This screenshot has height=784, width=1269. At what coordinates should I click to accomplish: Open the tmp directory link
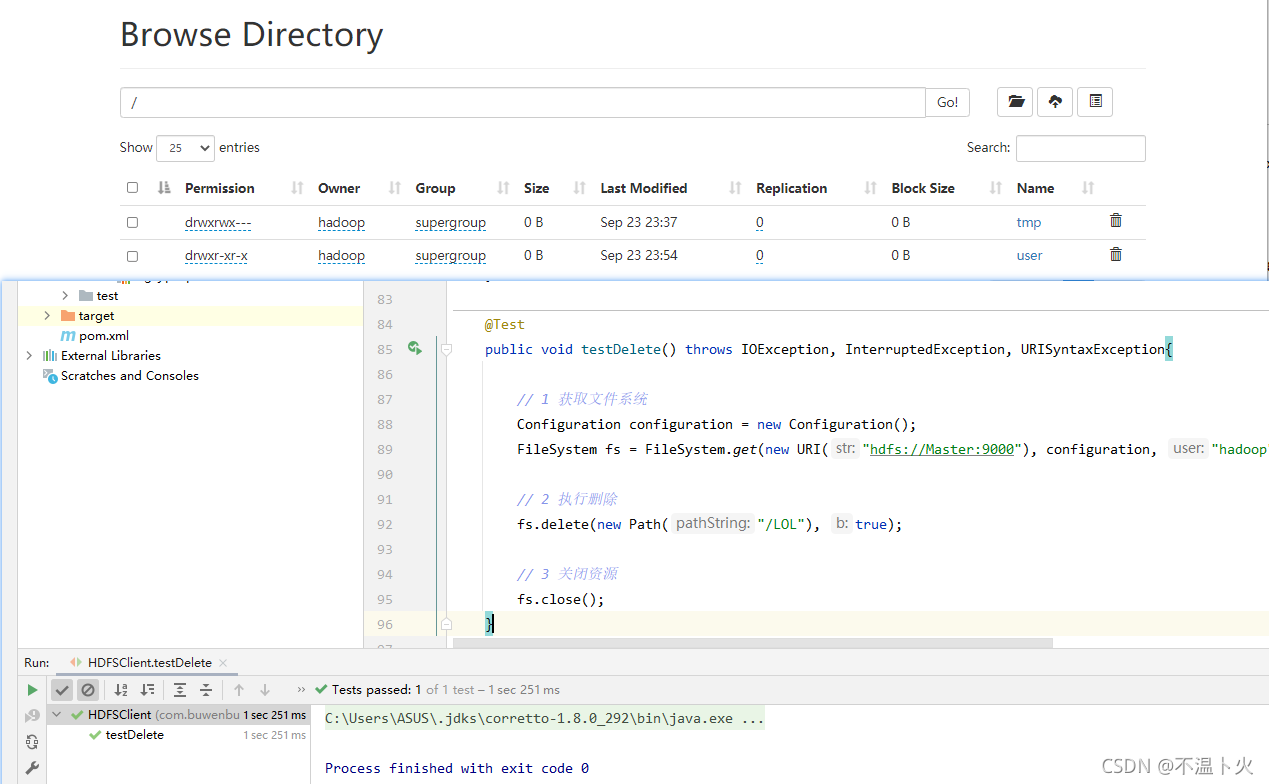1029,222
